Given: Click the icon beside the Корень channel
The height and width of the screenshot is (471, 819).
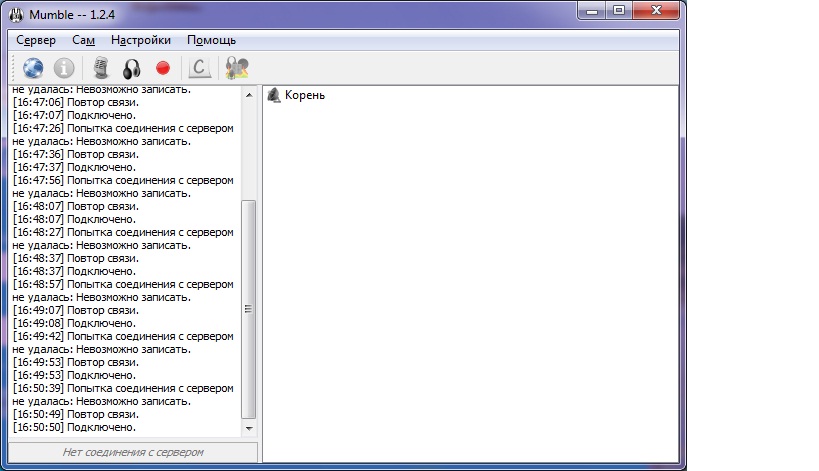Looking at the screenshot, I should click(x=274, y=95).
